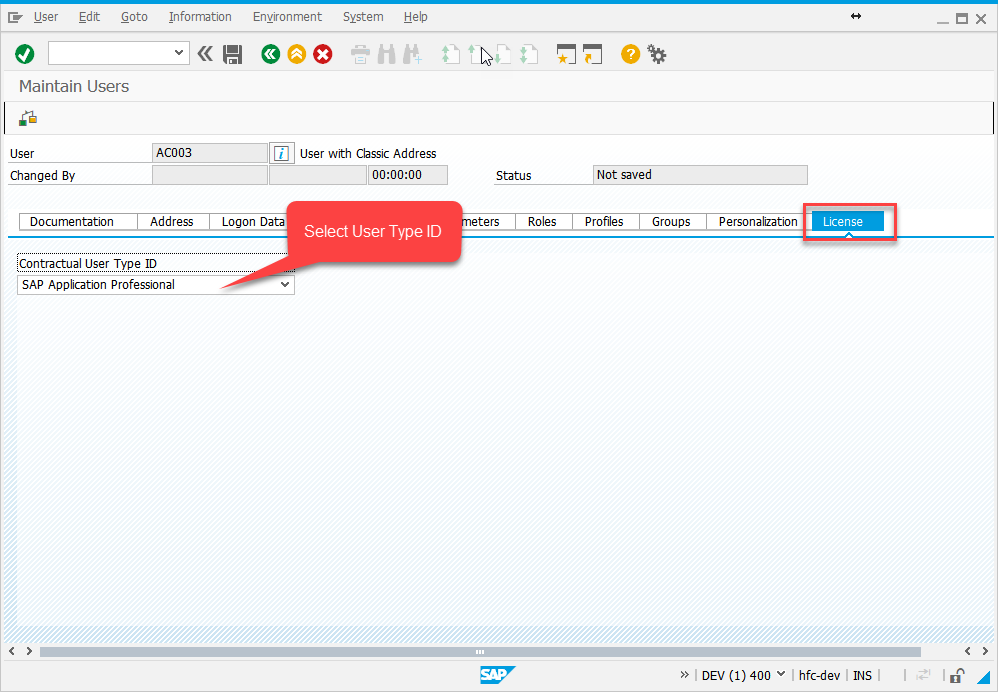The width and height of the screenshot is (998, 692).
Task: Save the user with the floppy disk icon
Action: click(x=232, y=54)
